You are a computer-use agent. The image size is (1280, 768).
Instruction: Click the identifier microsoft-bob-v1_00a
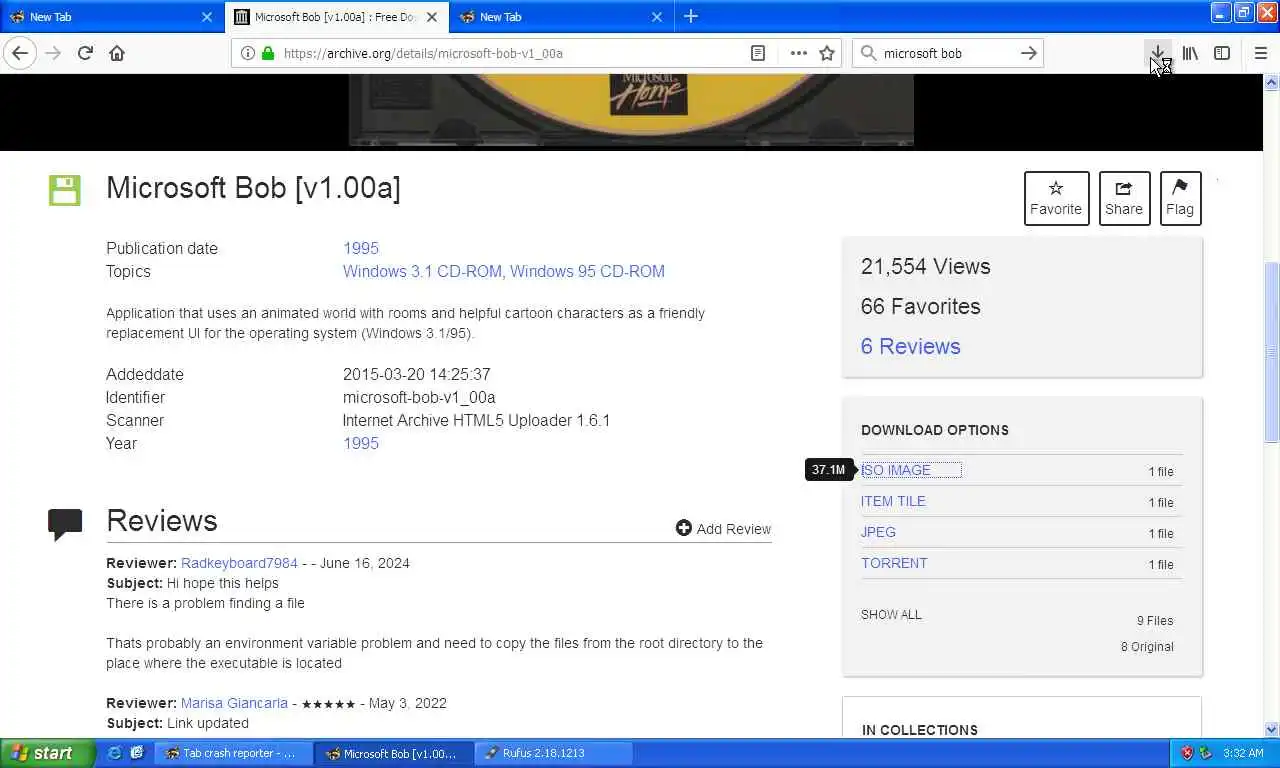(x=419, y=397)
